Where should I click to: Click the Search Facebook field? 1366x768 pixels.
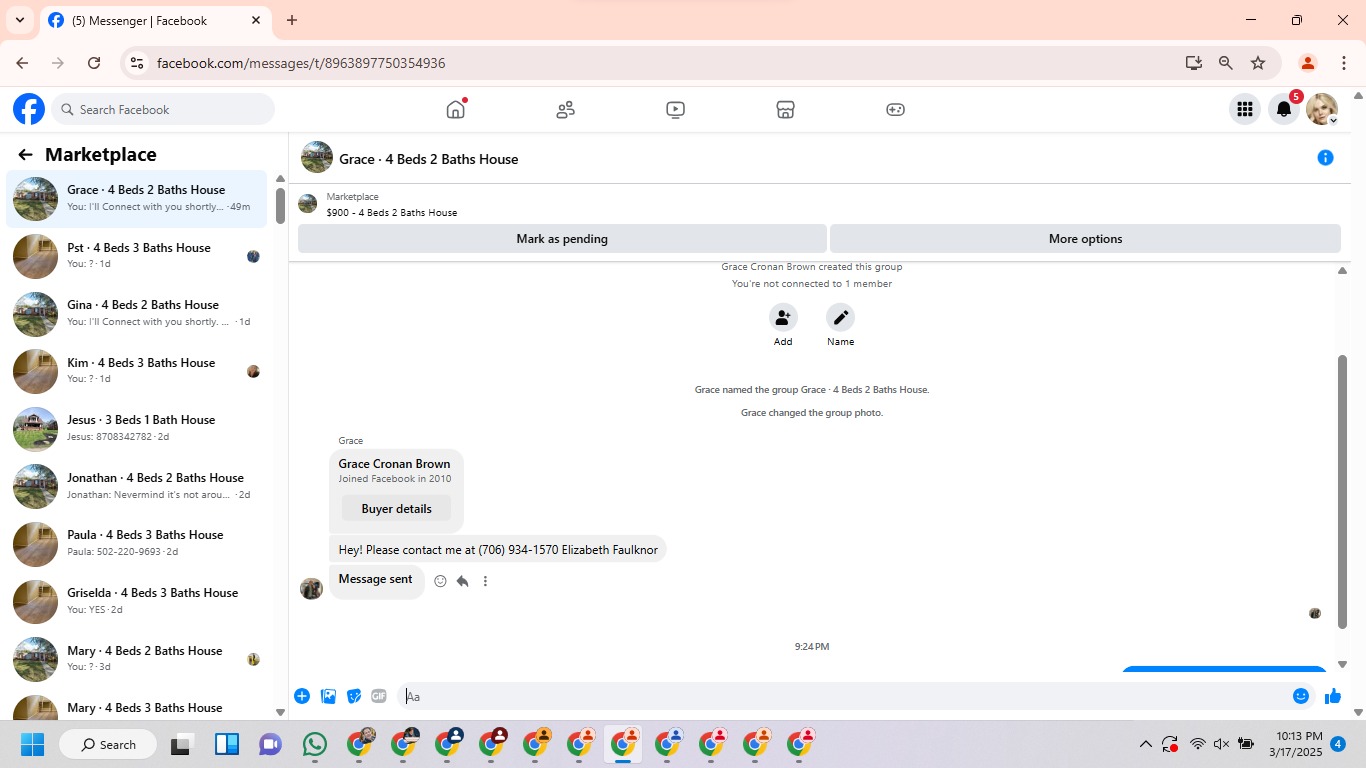point(163,109)
